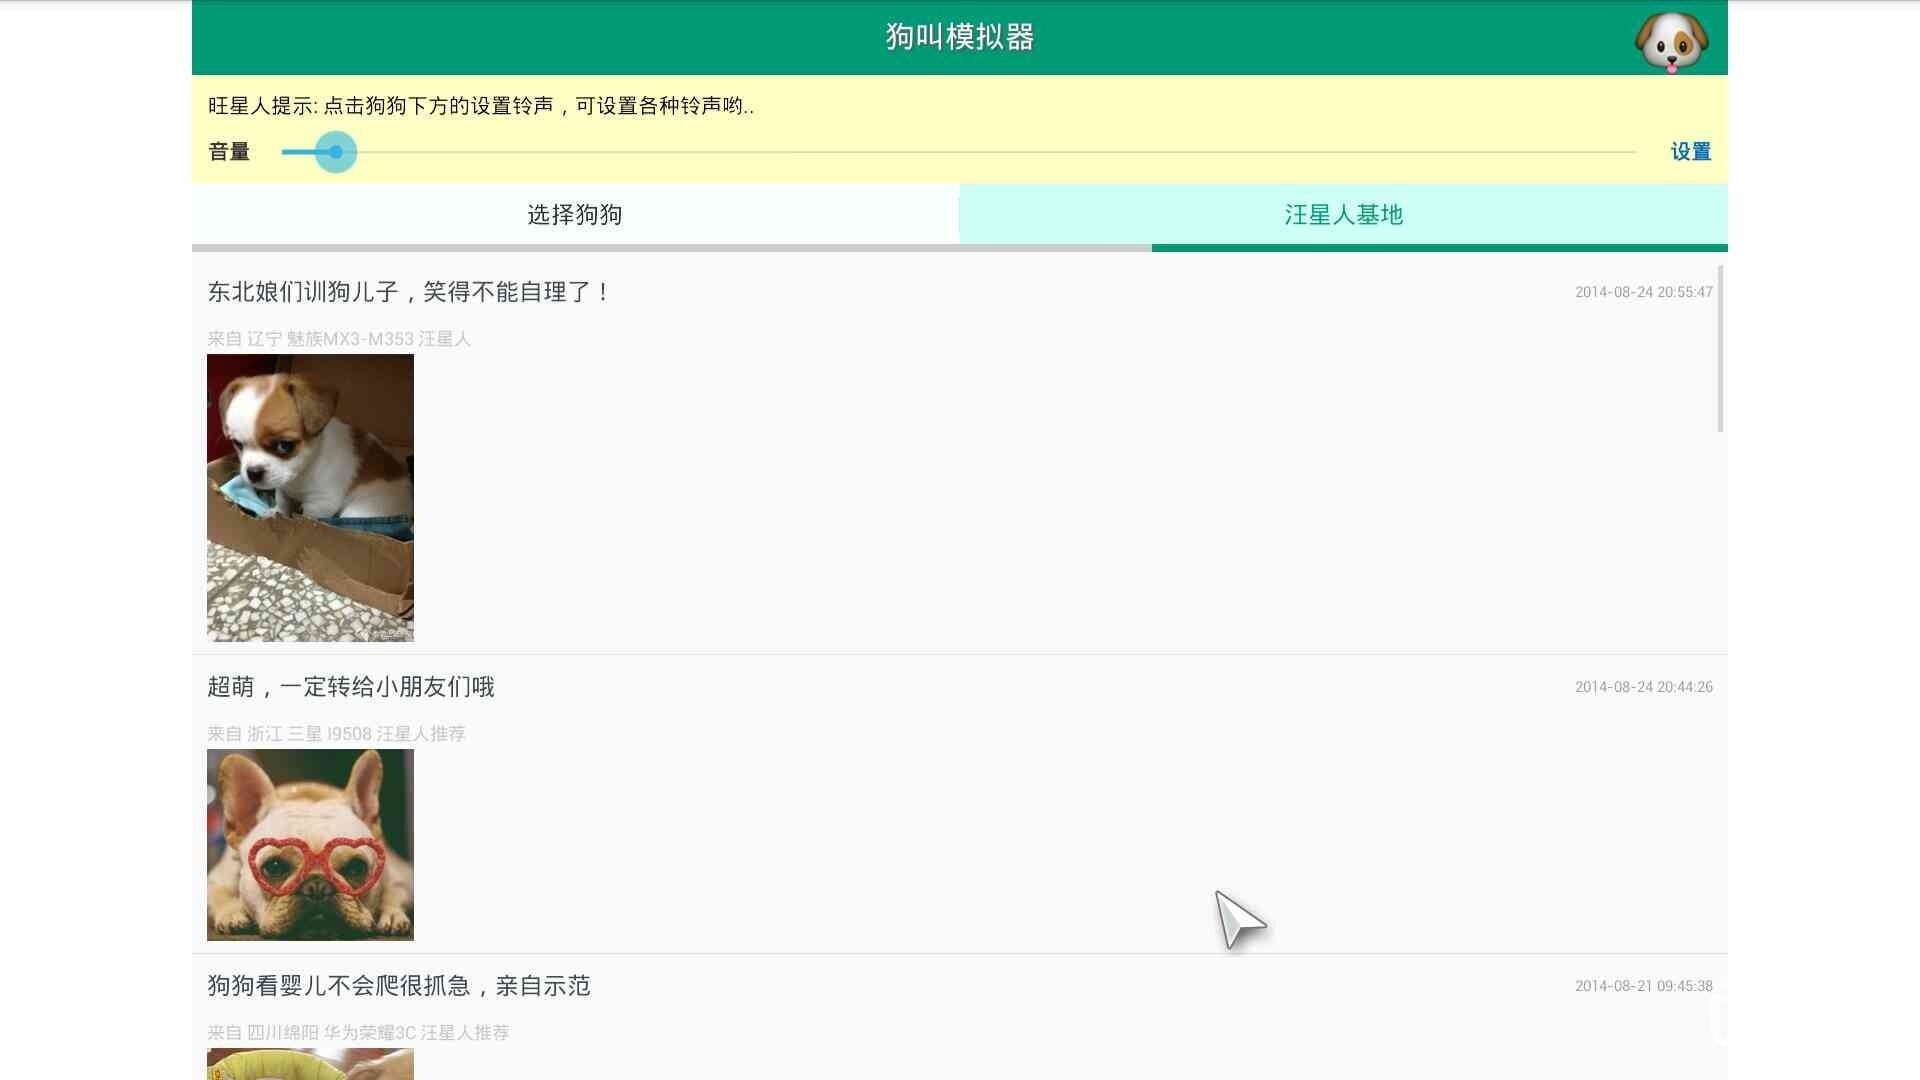Open puppy in cardboard box thumbnail
The height and width of the screenshot is (1080, 1920).
point(310,498)
